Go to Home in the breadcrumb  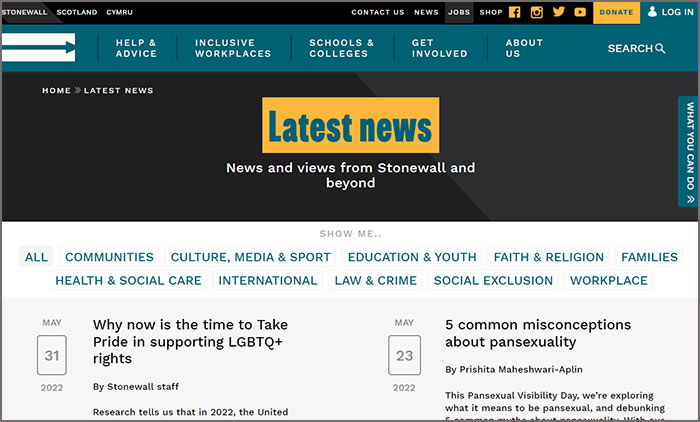pyautogui.click(x=56, y=90)
